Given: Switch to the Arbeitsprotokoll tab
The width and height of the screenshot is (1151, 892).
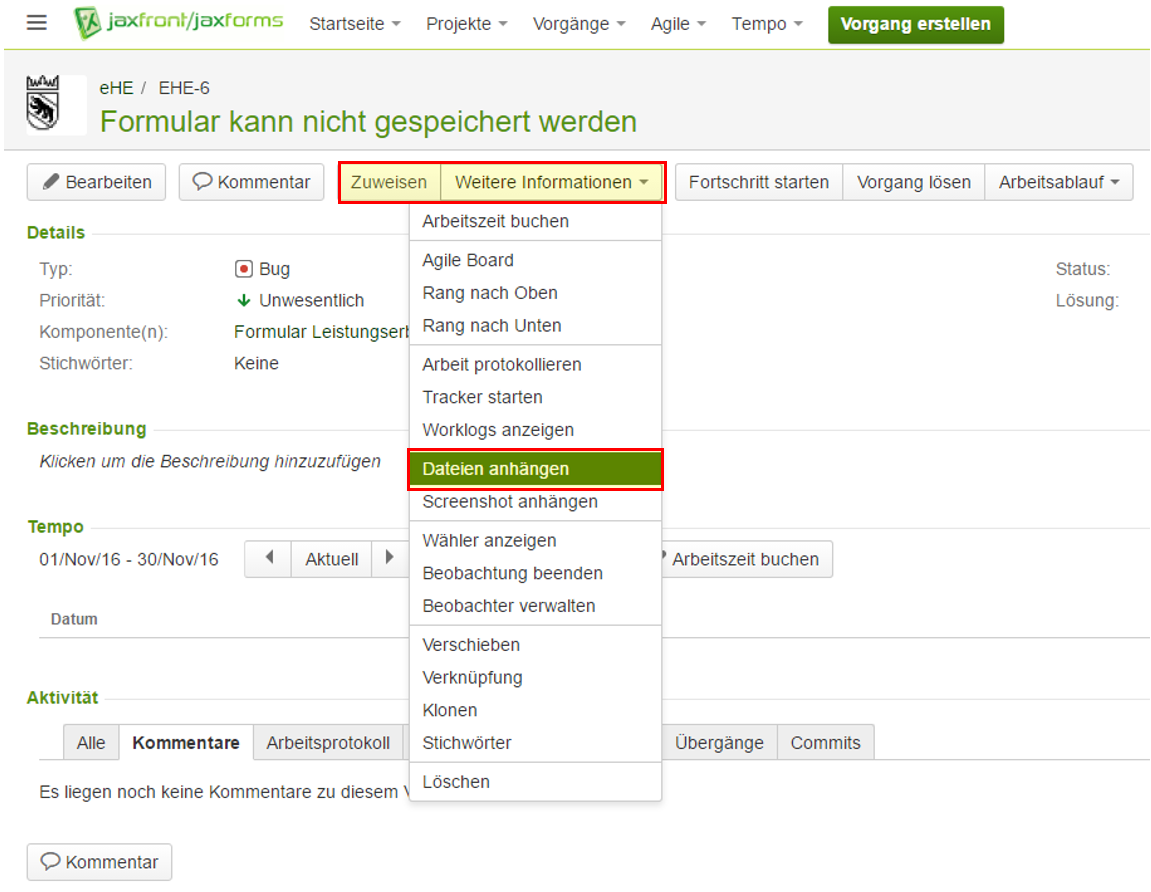Looking at the screenshot, I should [x=328, y=743].
